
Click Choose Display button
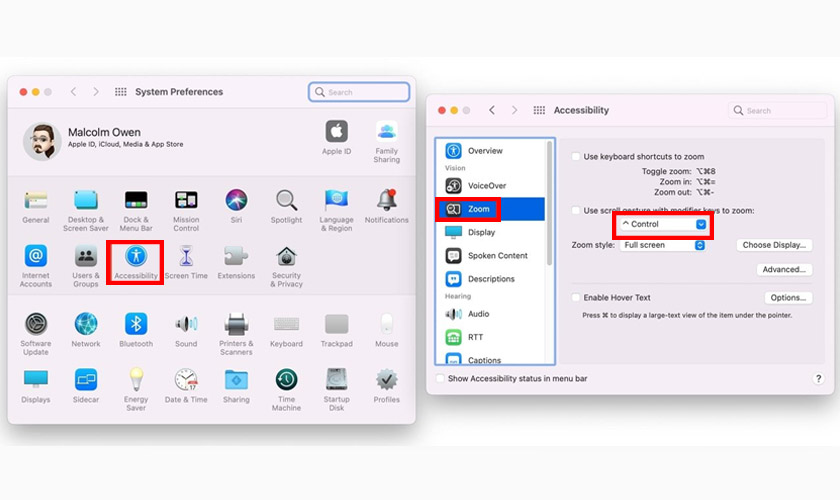click(x=774, y=245)
